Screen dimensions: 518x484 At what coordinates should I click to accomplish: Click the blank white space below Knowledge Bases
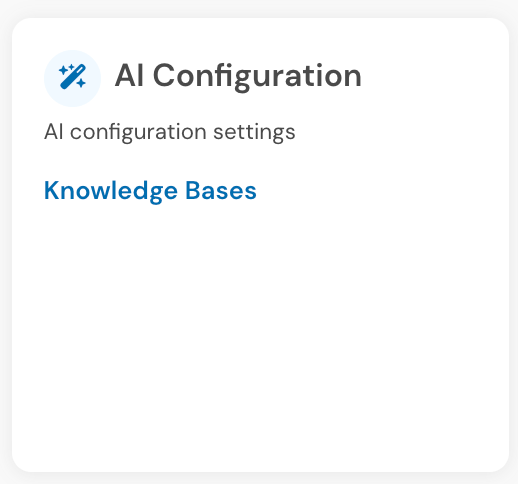click(x=260, y=333)
